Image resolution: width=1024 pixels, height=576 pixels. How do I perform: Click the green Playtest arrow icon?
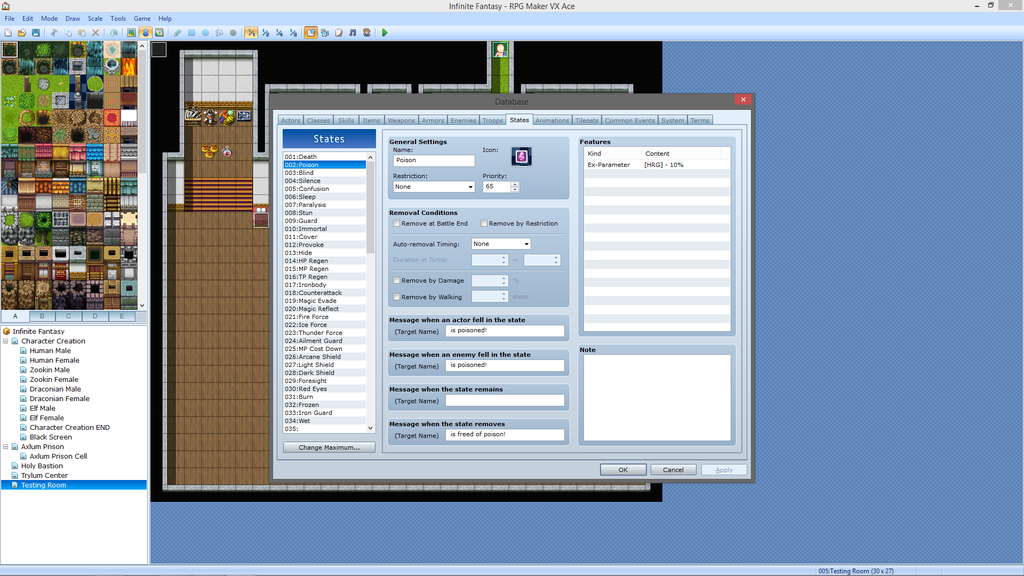point(384,33)
